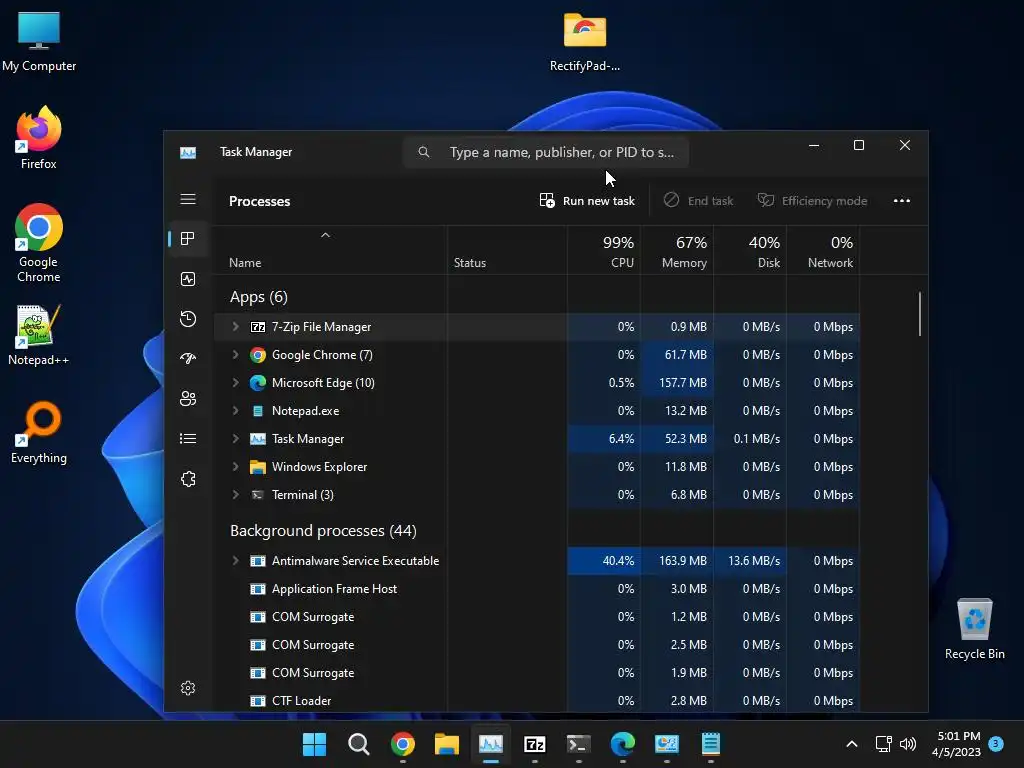Sort processes by Network column
This screenshot has height=768, width=1024.
point(824,251)
